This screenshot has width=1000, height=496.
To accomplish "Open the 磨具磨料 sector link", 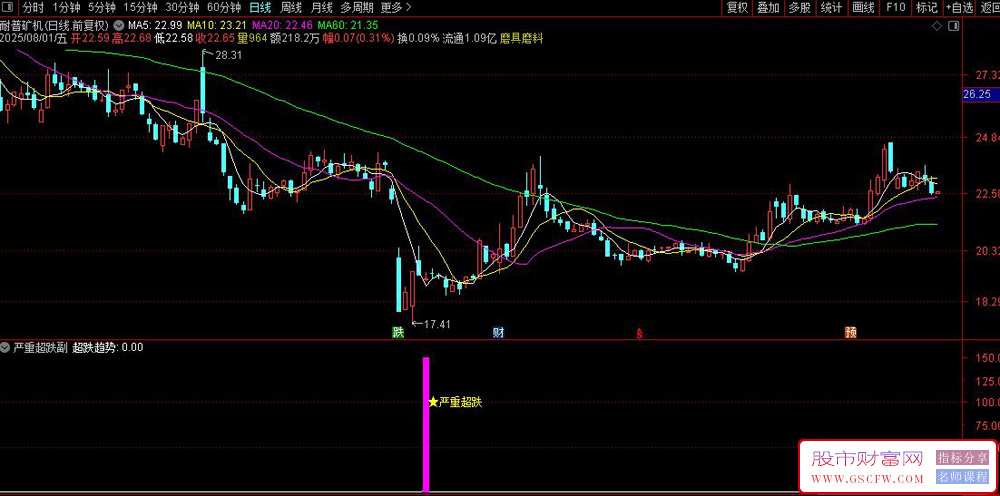I will [x=522, y=38].
